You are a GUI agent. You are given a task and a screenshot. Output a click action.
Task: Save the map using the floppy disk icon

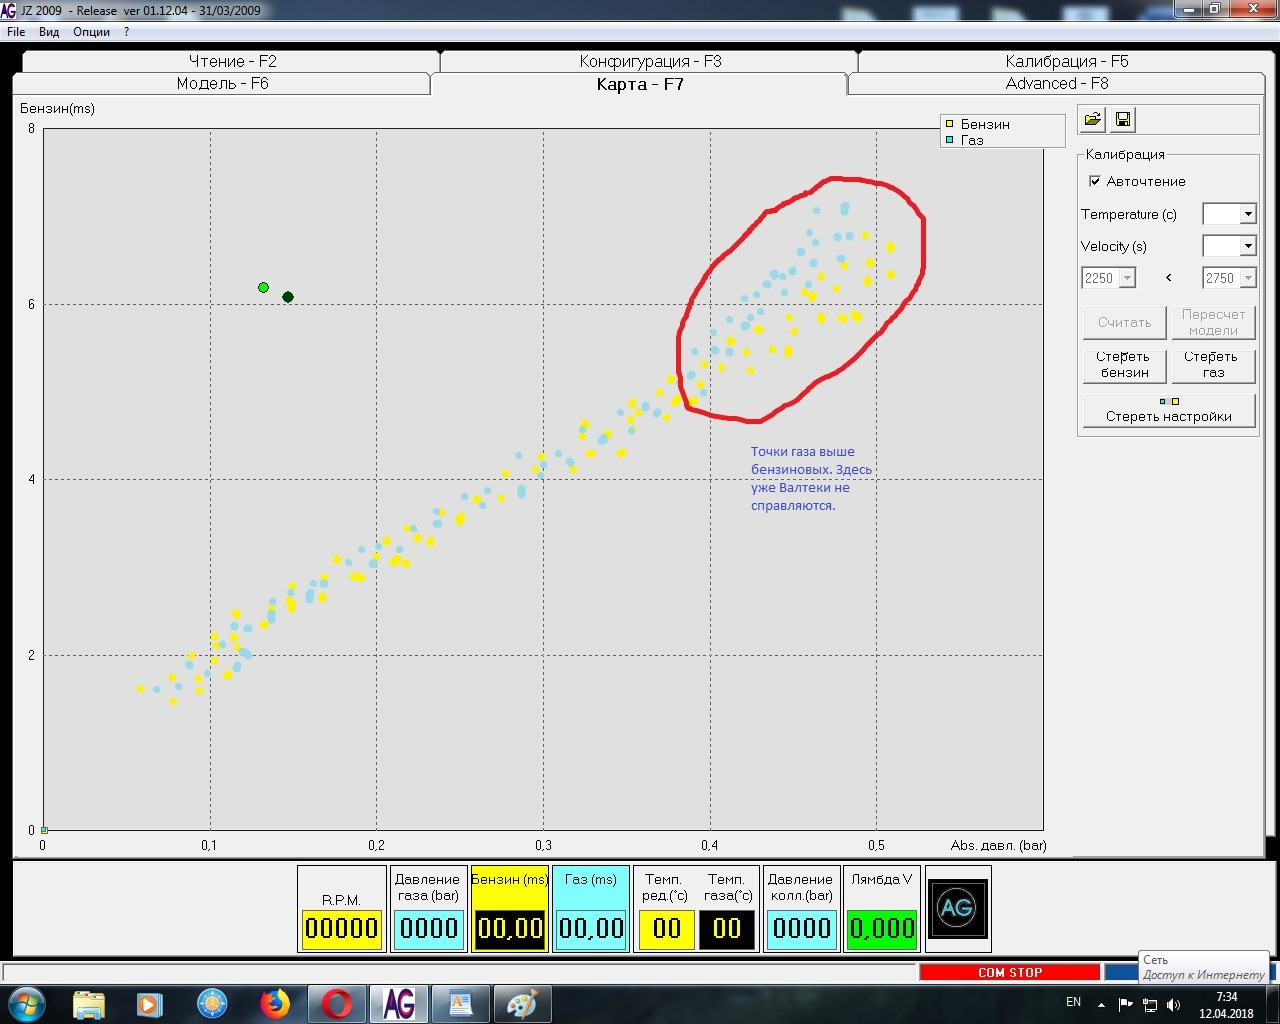[x=1123, y=120]
